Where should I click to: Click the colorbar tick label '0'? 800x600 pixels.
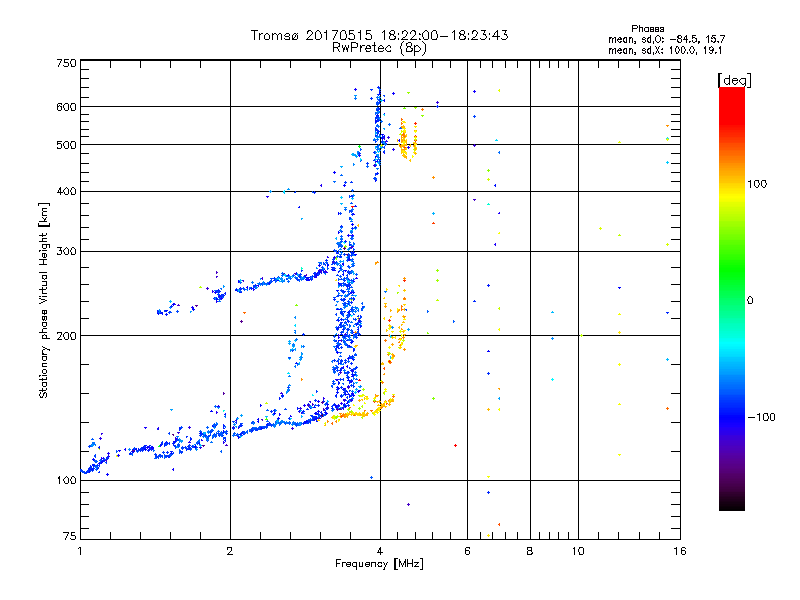[x=750, y=301]
